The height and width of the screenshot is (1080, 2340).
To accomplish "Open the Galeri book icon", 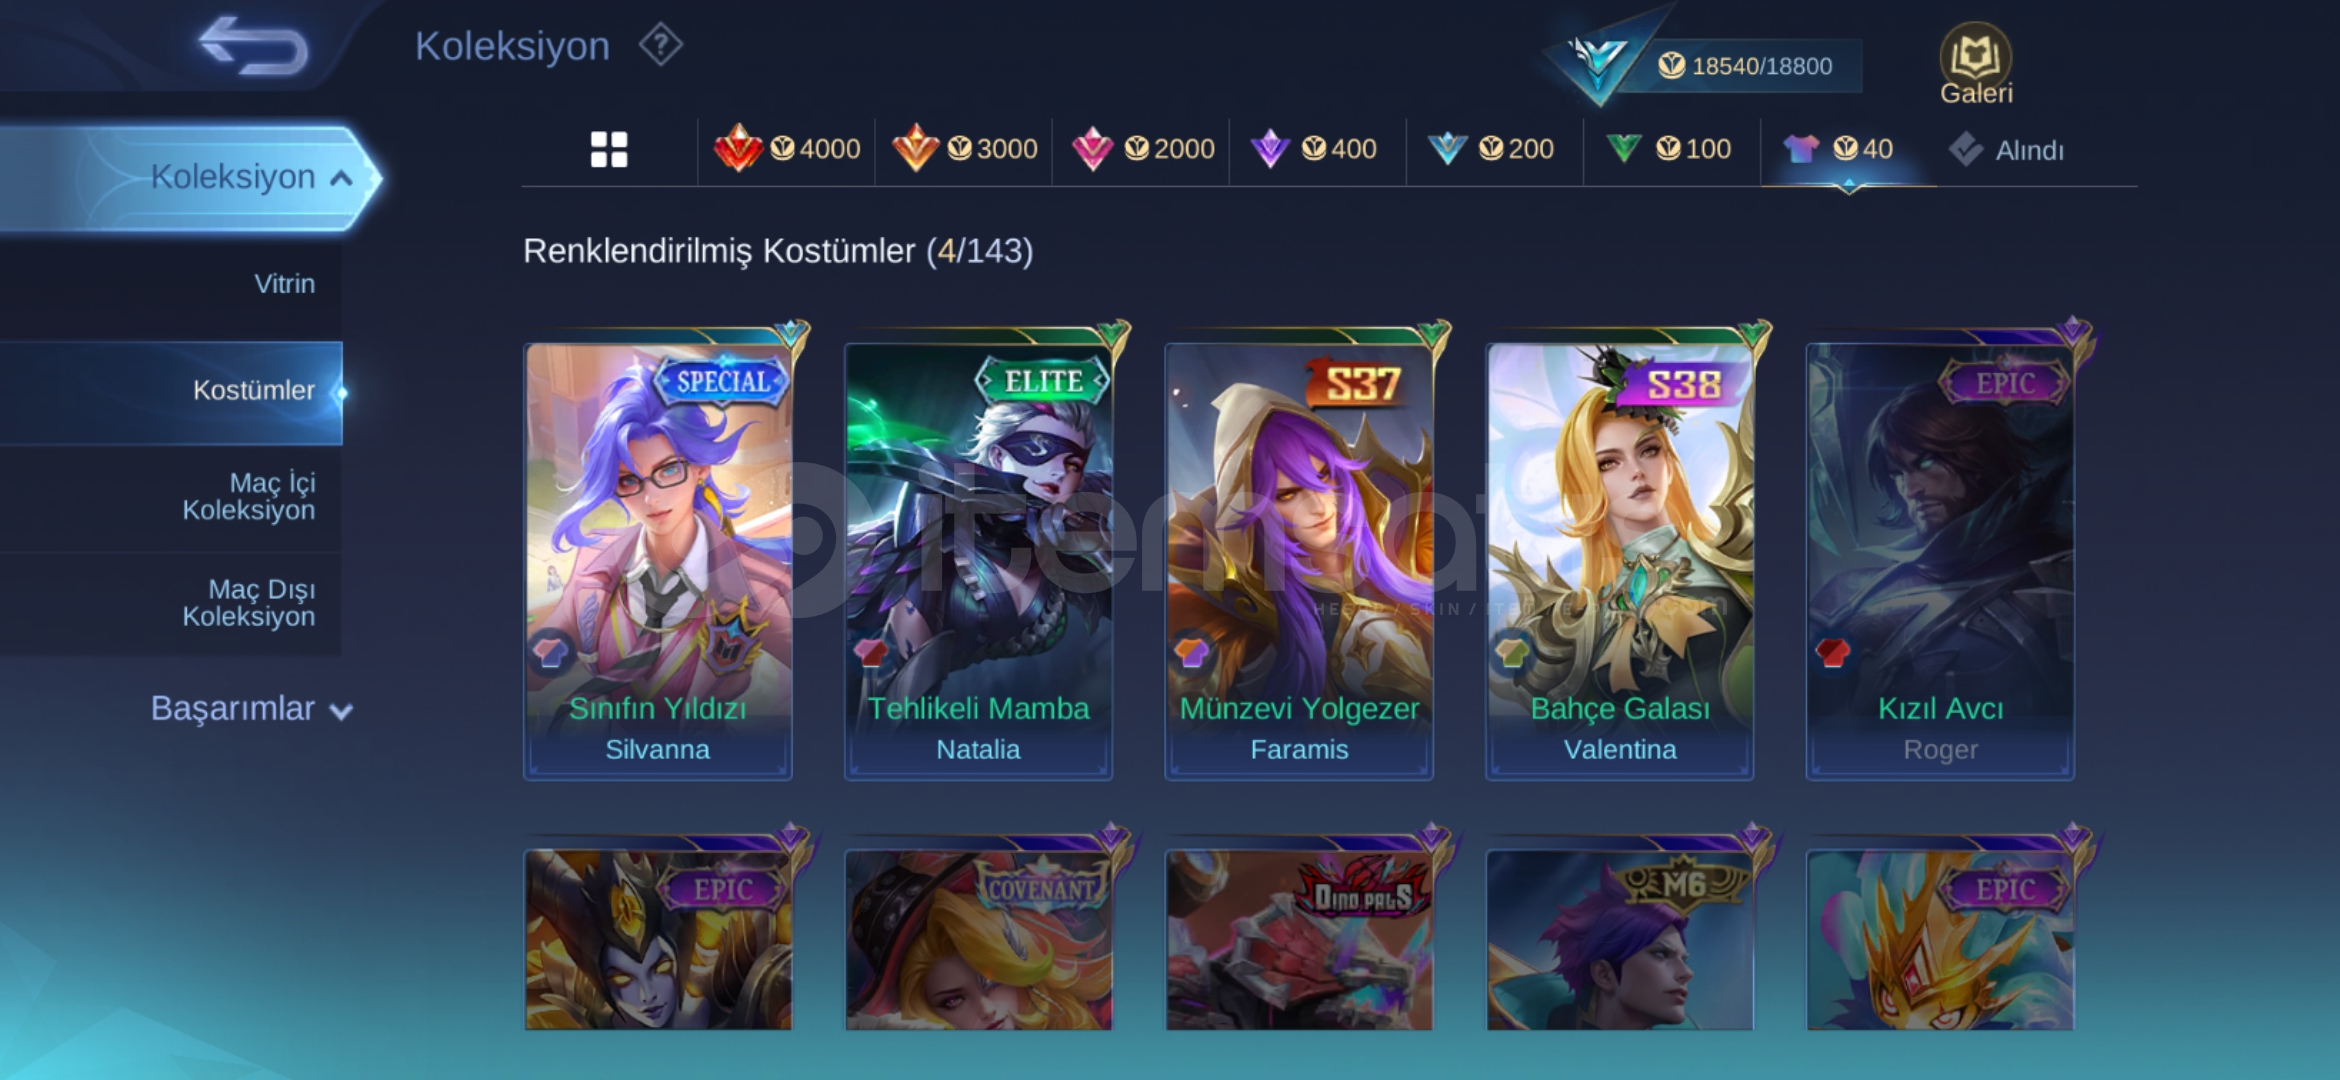I will (x=1975, y=64).
